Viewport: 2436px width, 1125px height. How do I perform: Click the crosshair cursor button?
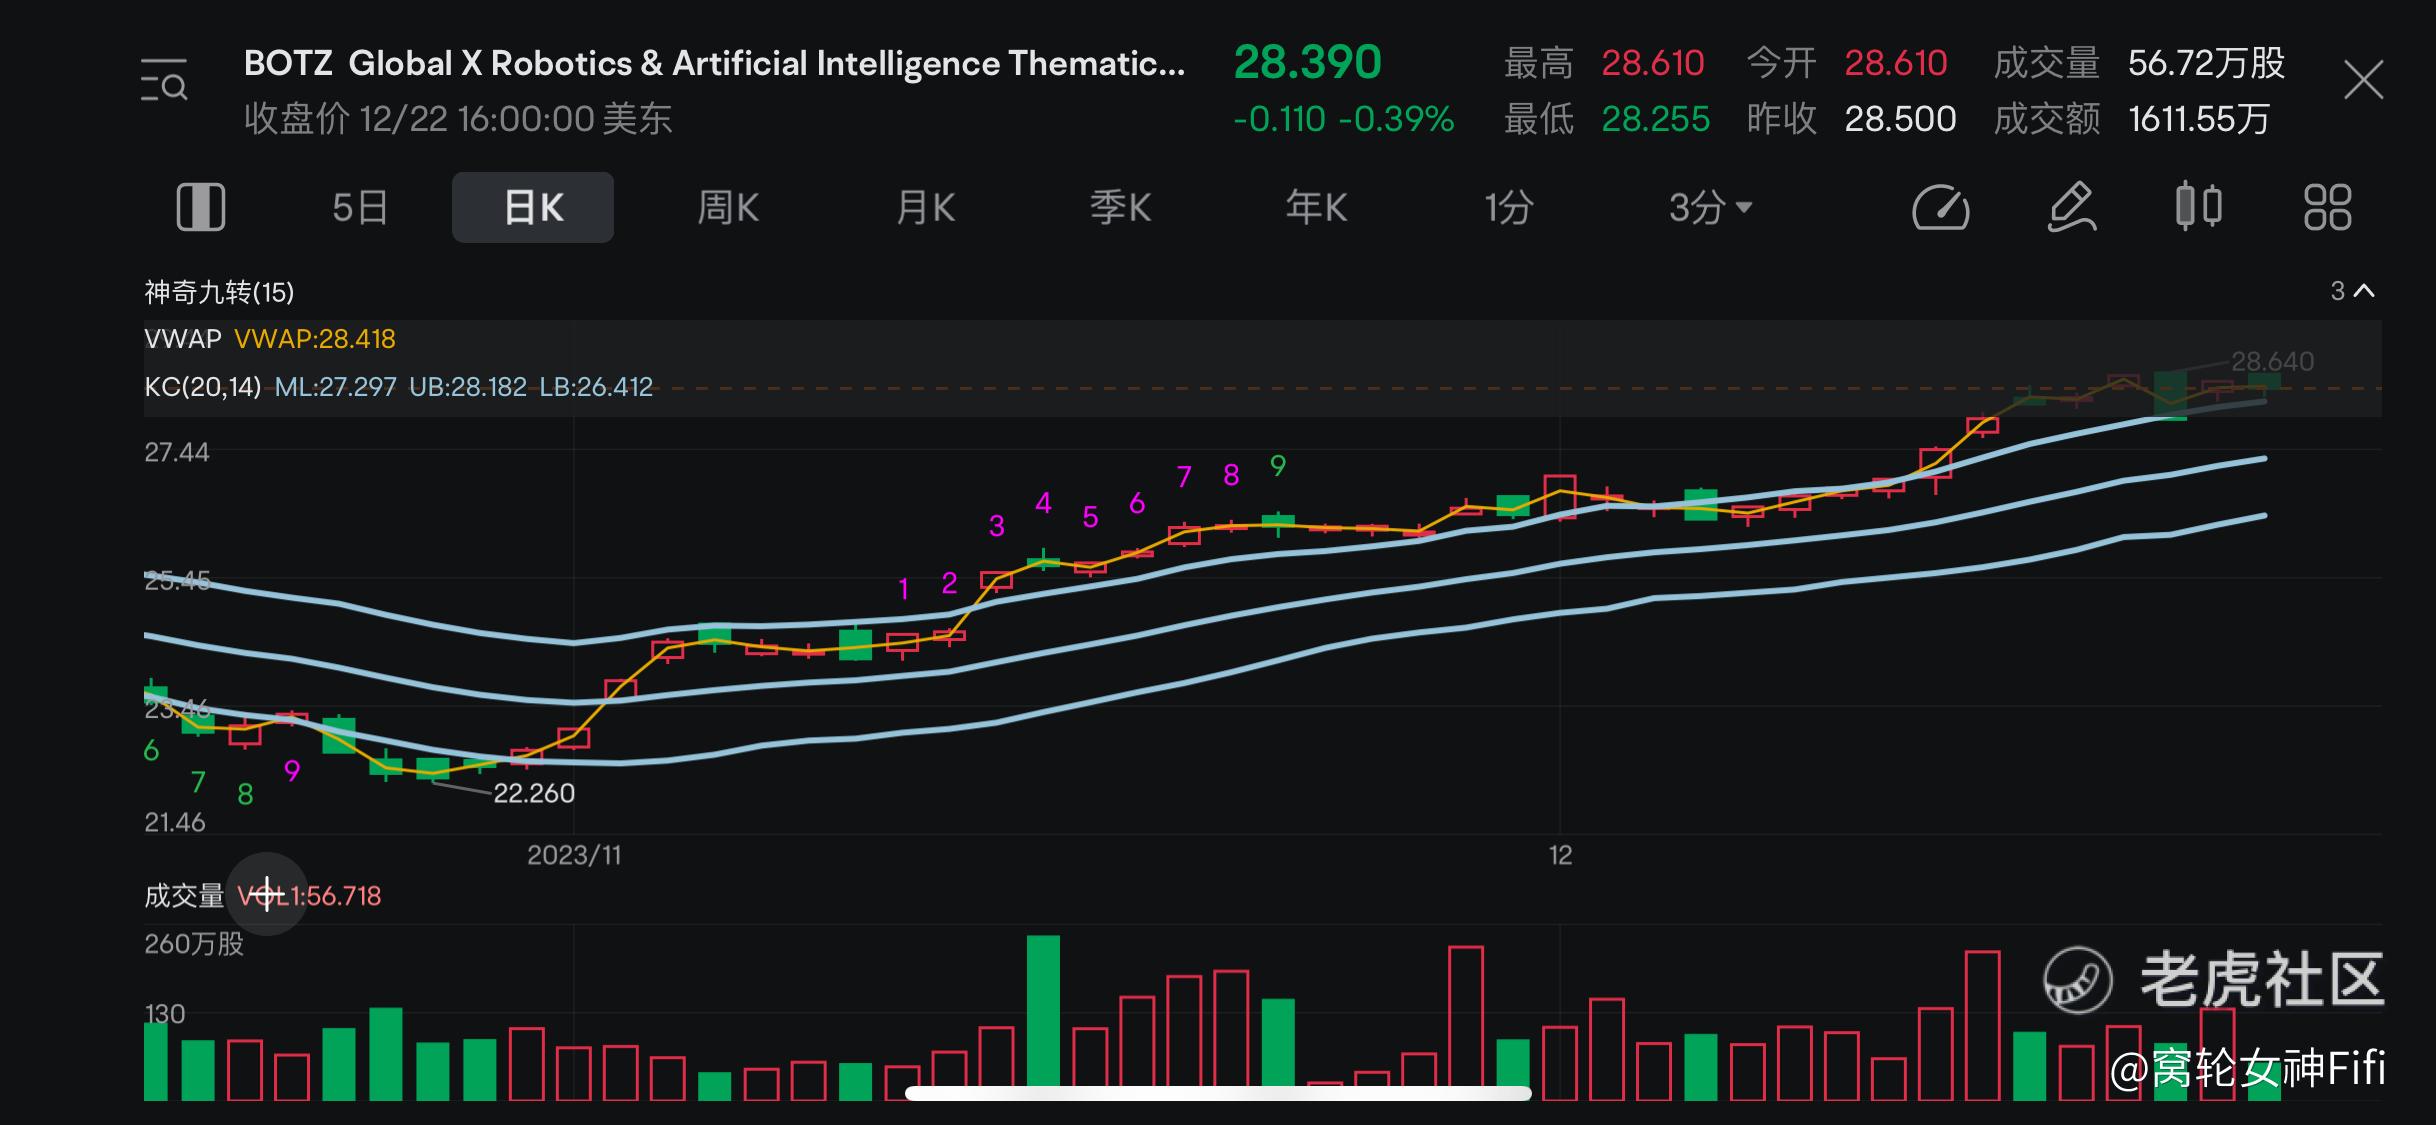click(x=267, y=894)
